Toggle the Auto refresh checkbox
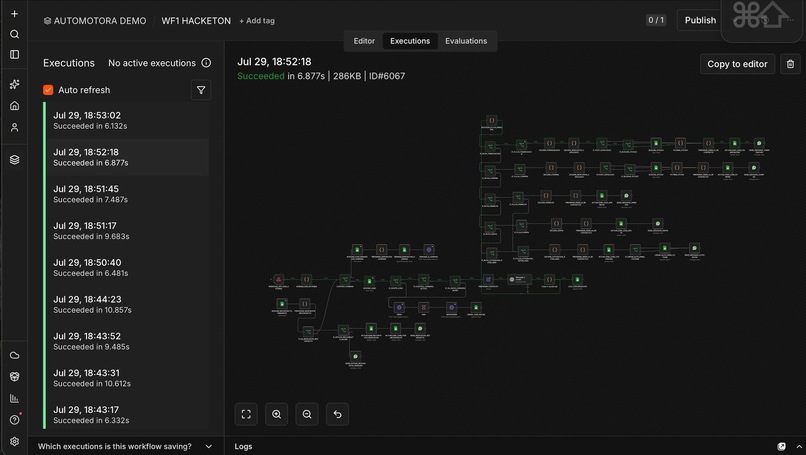This screenshot has width=806, height=455. (x=48, y=90)
